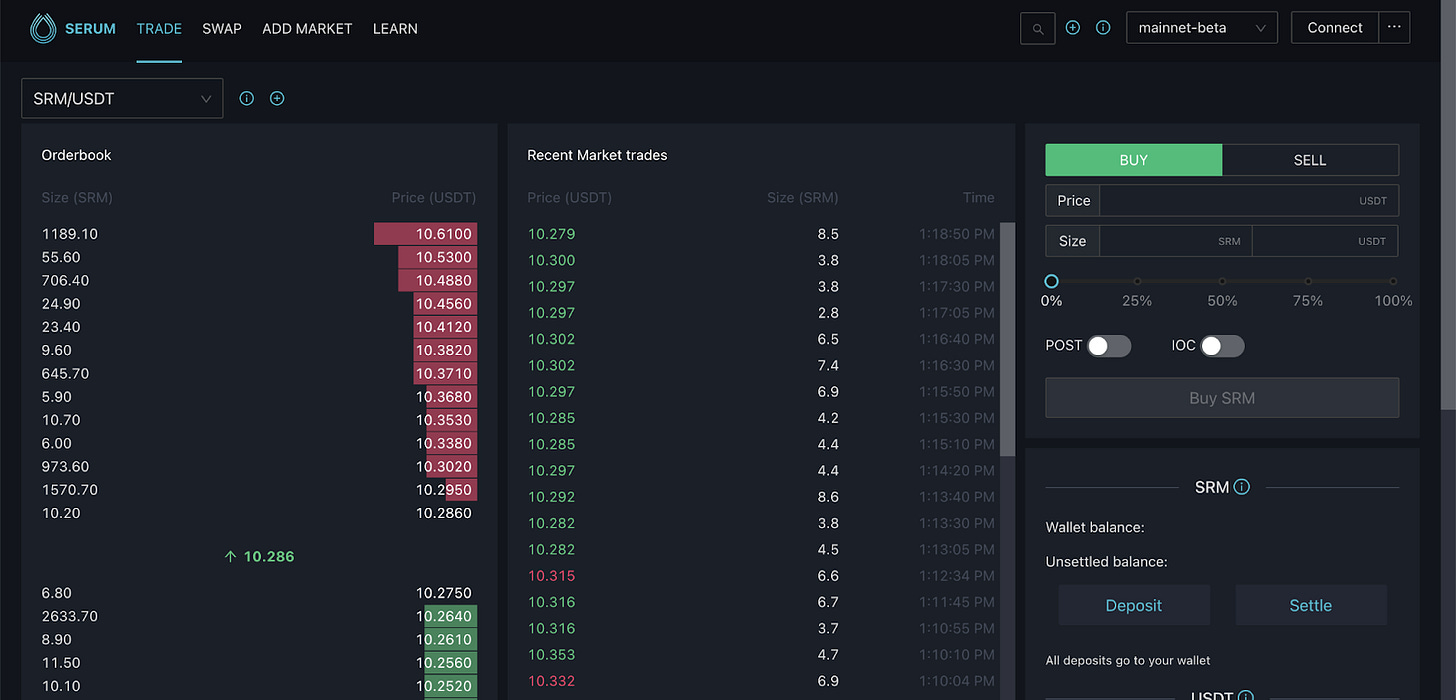
Task: Click the Orderbook panel title
Action: 76,155
